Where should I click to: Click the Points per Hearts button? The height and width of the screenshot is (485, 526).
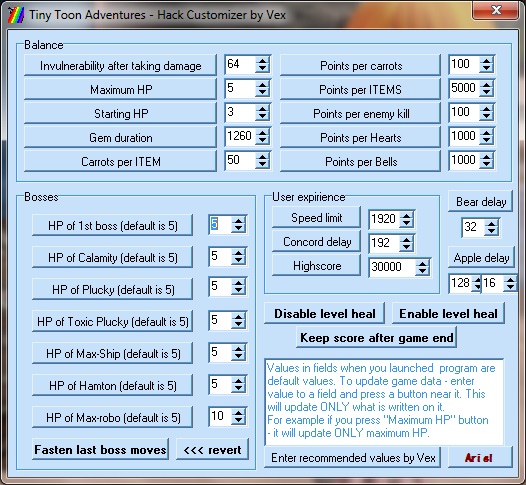coord(361,138)
